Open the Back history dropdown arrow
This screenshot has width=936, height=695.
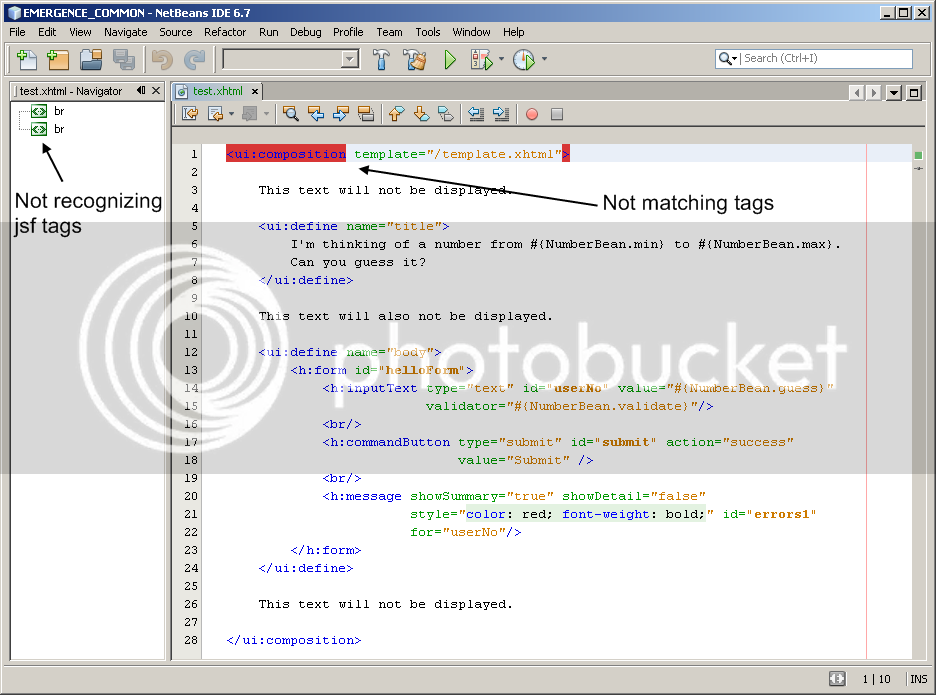point(232,113)
